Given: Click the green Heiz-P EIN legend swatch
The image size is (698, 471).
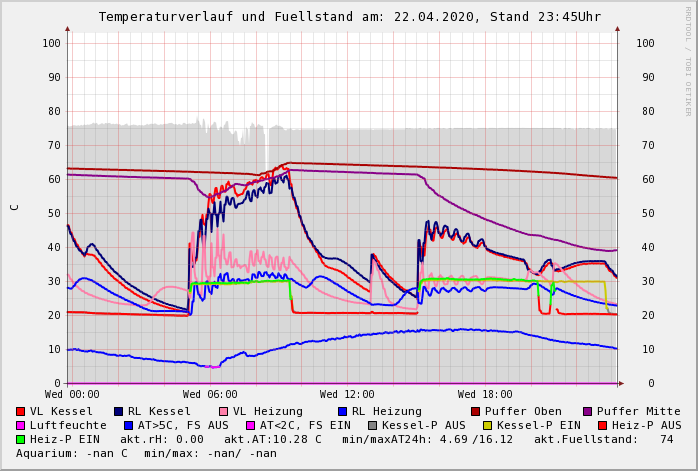Looking at the screenshot, I should (x=21, y=439).
